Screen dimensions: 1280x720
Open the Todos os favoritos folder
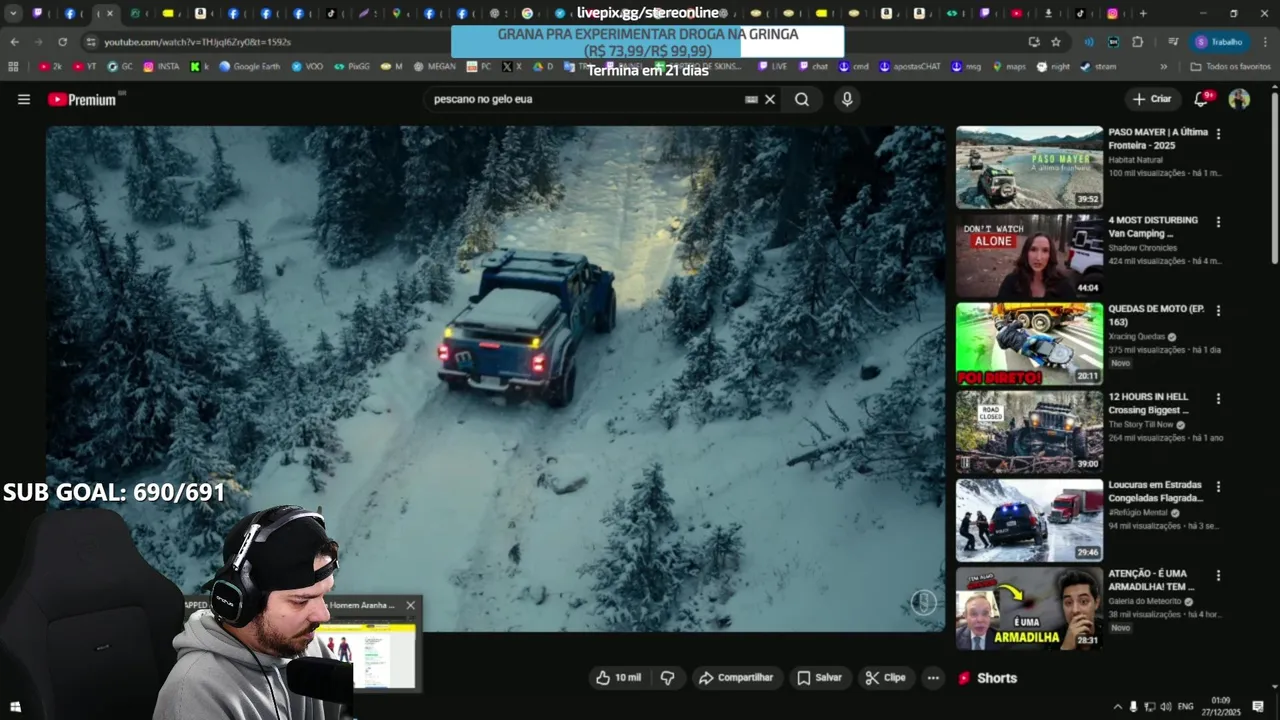[x=1231, y=66]
